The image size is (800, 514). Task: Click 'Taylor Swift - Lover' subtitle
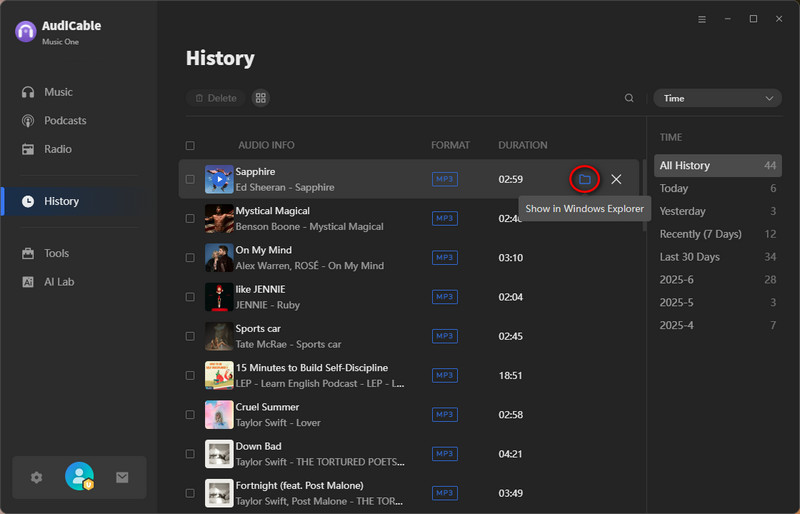click(x=278, y=423)
